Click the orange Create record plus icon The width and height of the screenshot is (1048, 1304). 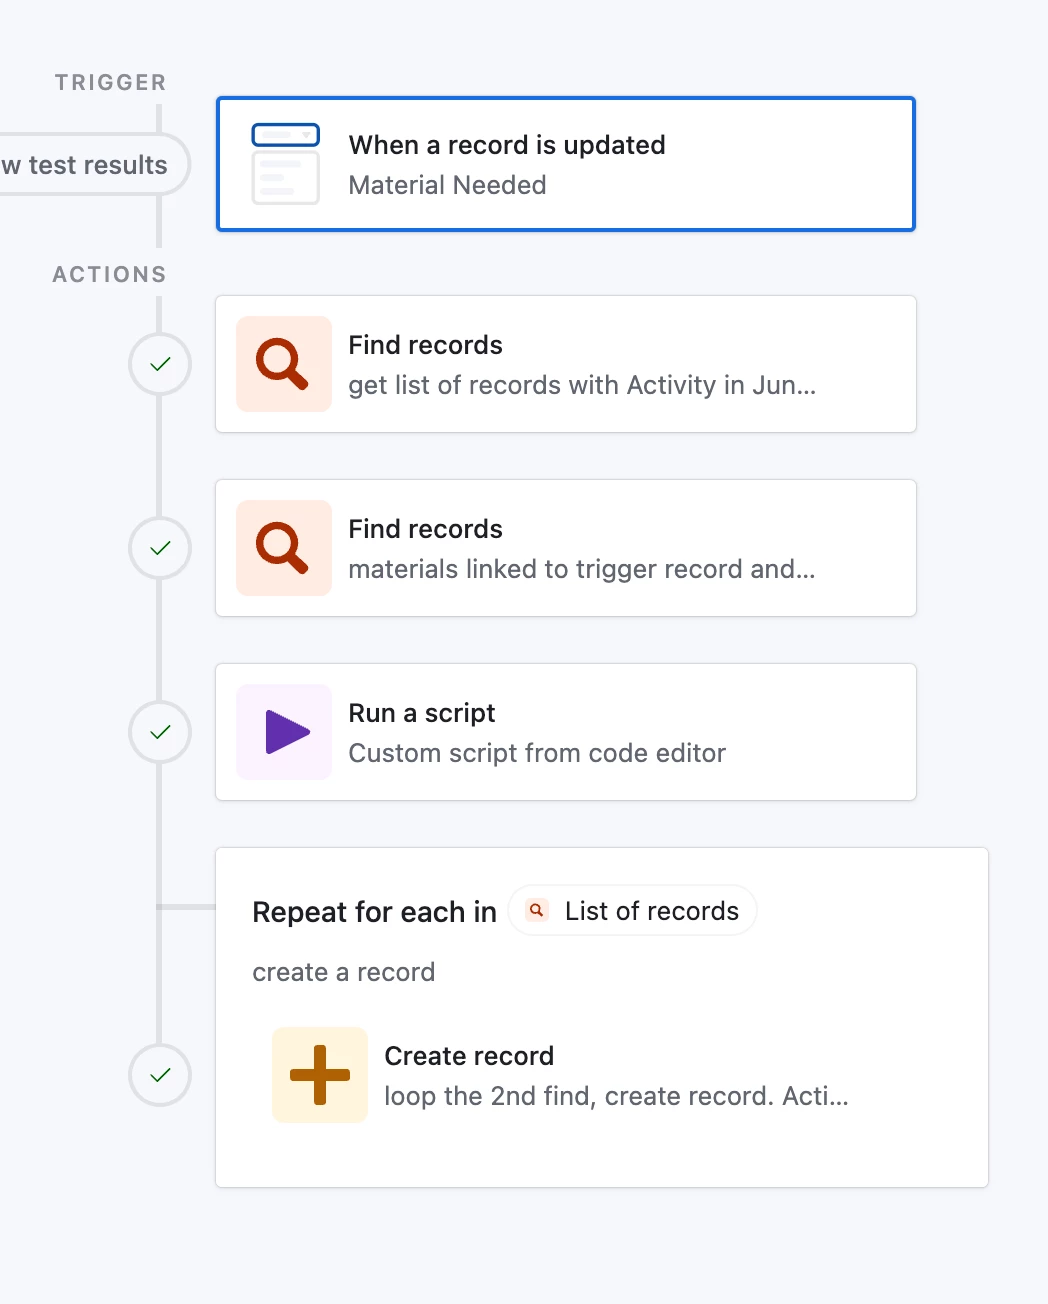click(320, 1075)
